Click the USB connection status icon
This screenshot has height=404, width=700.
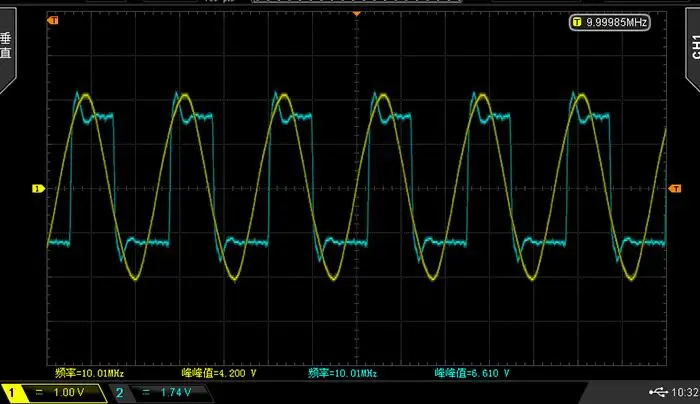(658, 392)
